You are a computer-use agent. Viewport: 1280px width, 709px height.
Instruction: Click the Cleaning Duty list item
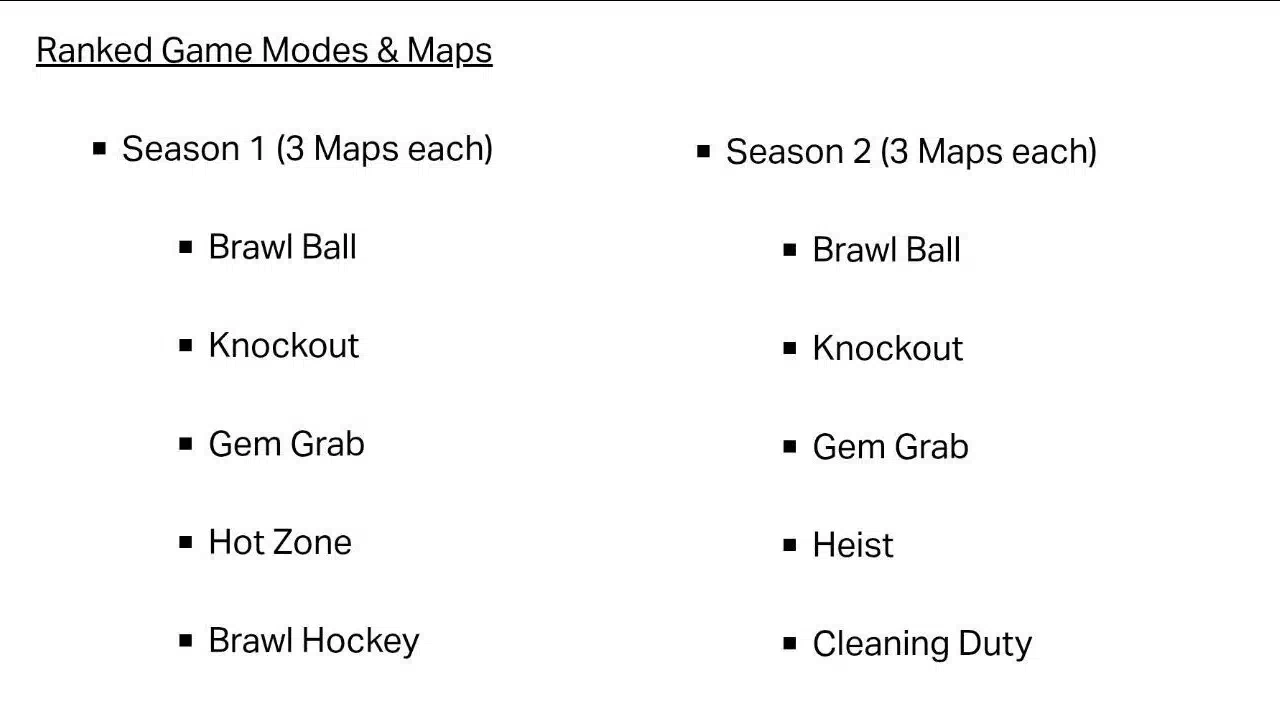tap(922, 644)
